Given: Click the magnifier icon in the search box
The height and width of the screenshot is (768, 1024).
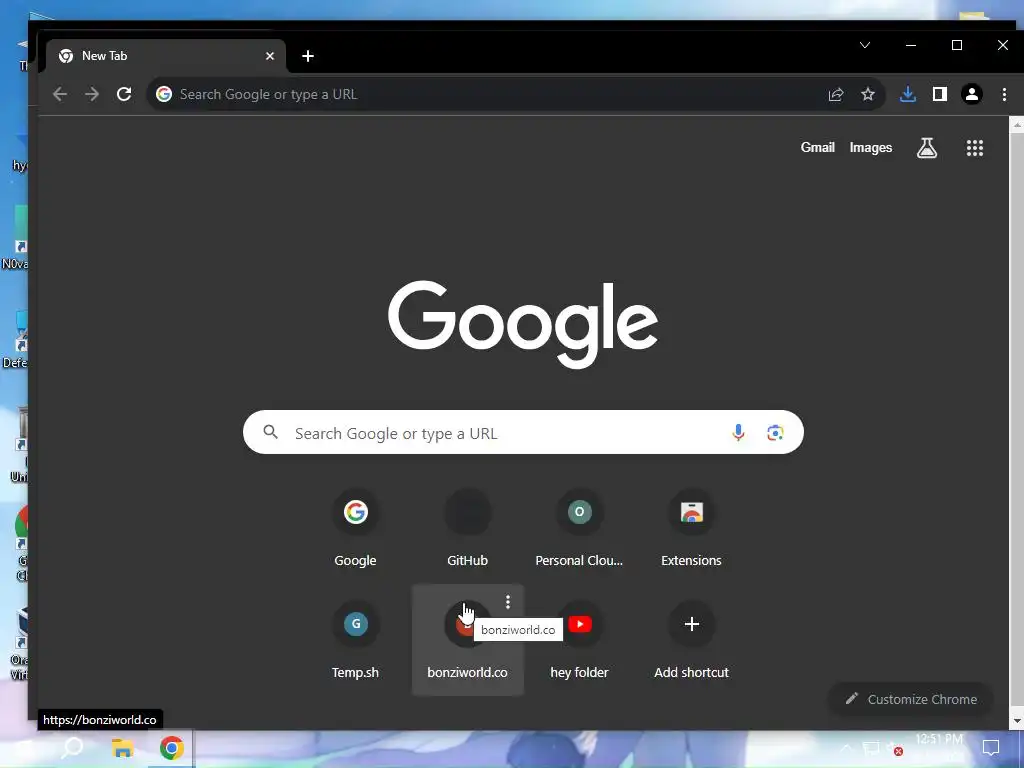Looking at the screenshot, I should tap(270, 432).
